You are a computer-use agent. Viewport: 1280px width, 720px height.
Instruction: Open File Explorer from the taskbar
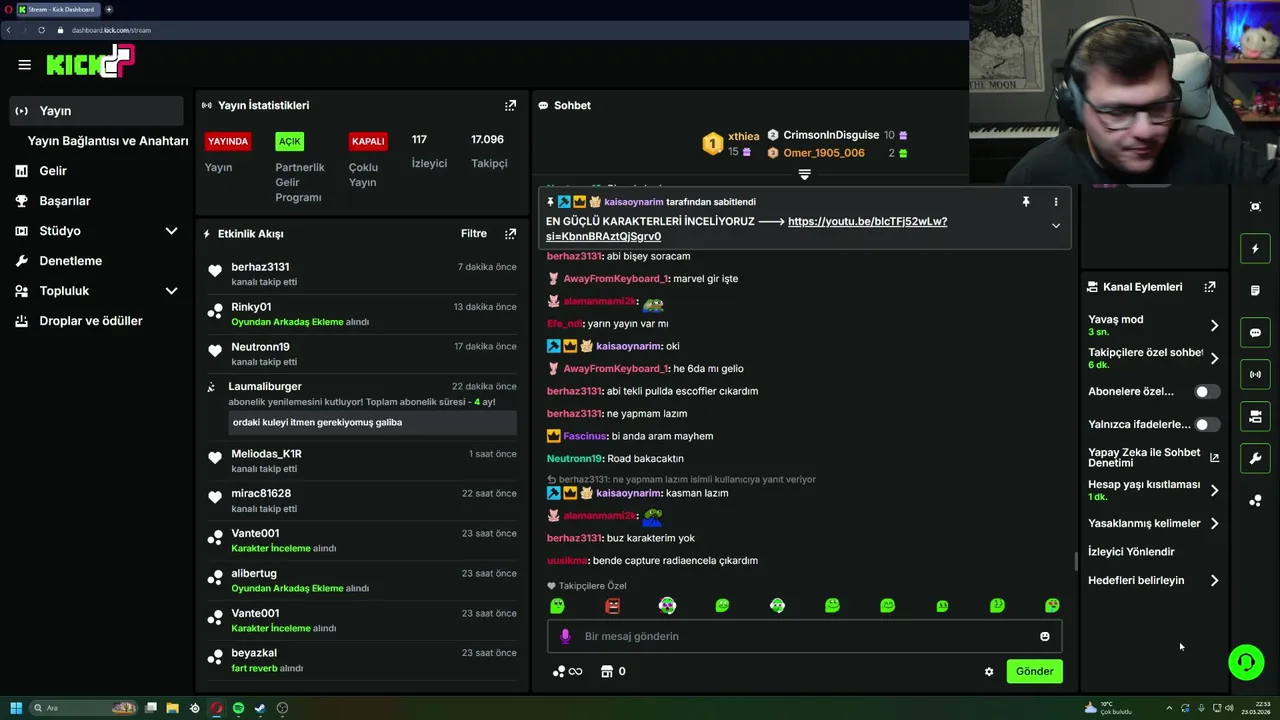point(172,708)
